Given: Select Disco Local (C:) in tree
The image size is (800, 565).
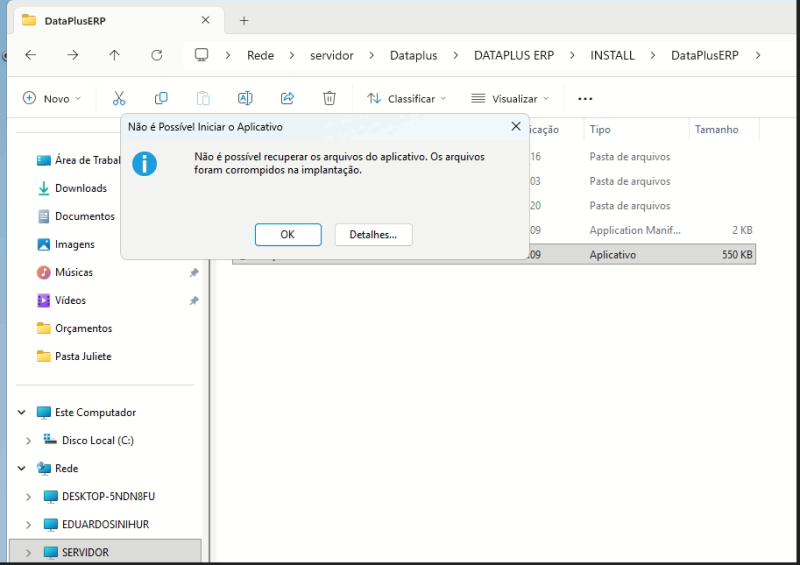Looking at the screenshot, I should coord(89,440).
